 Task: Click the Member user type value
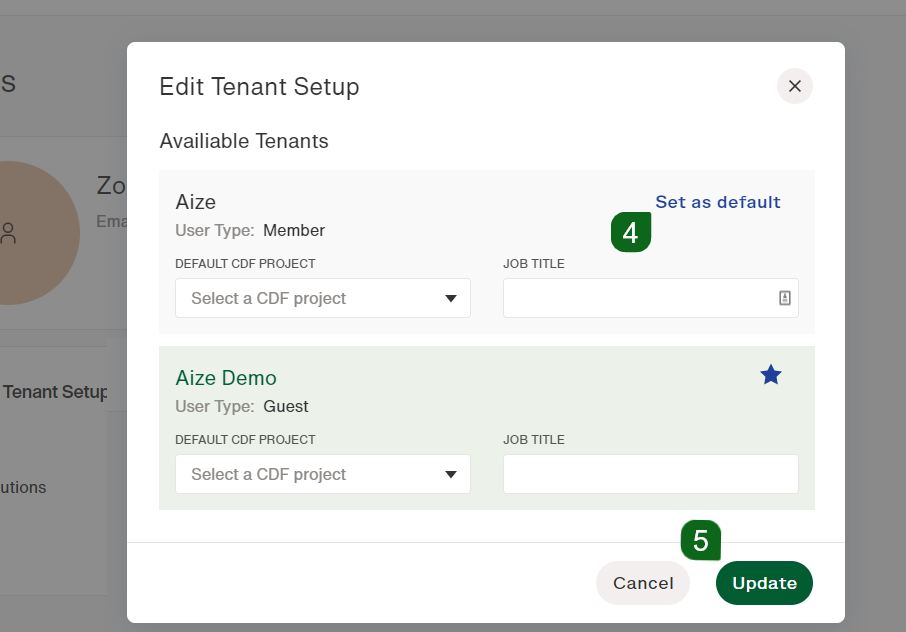294,231
